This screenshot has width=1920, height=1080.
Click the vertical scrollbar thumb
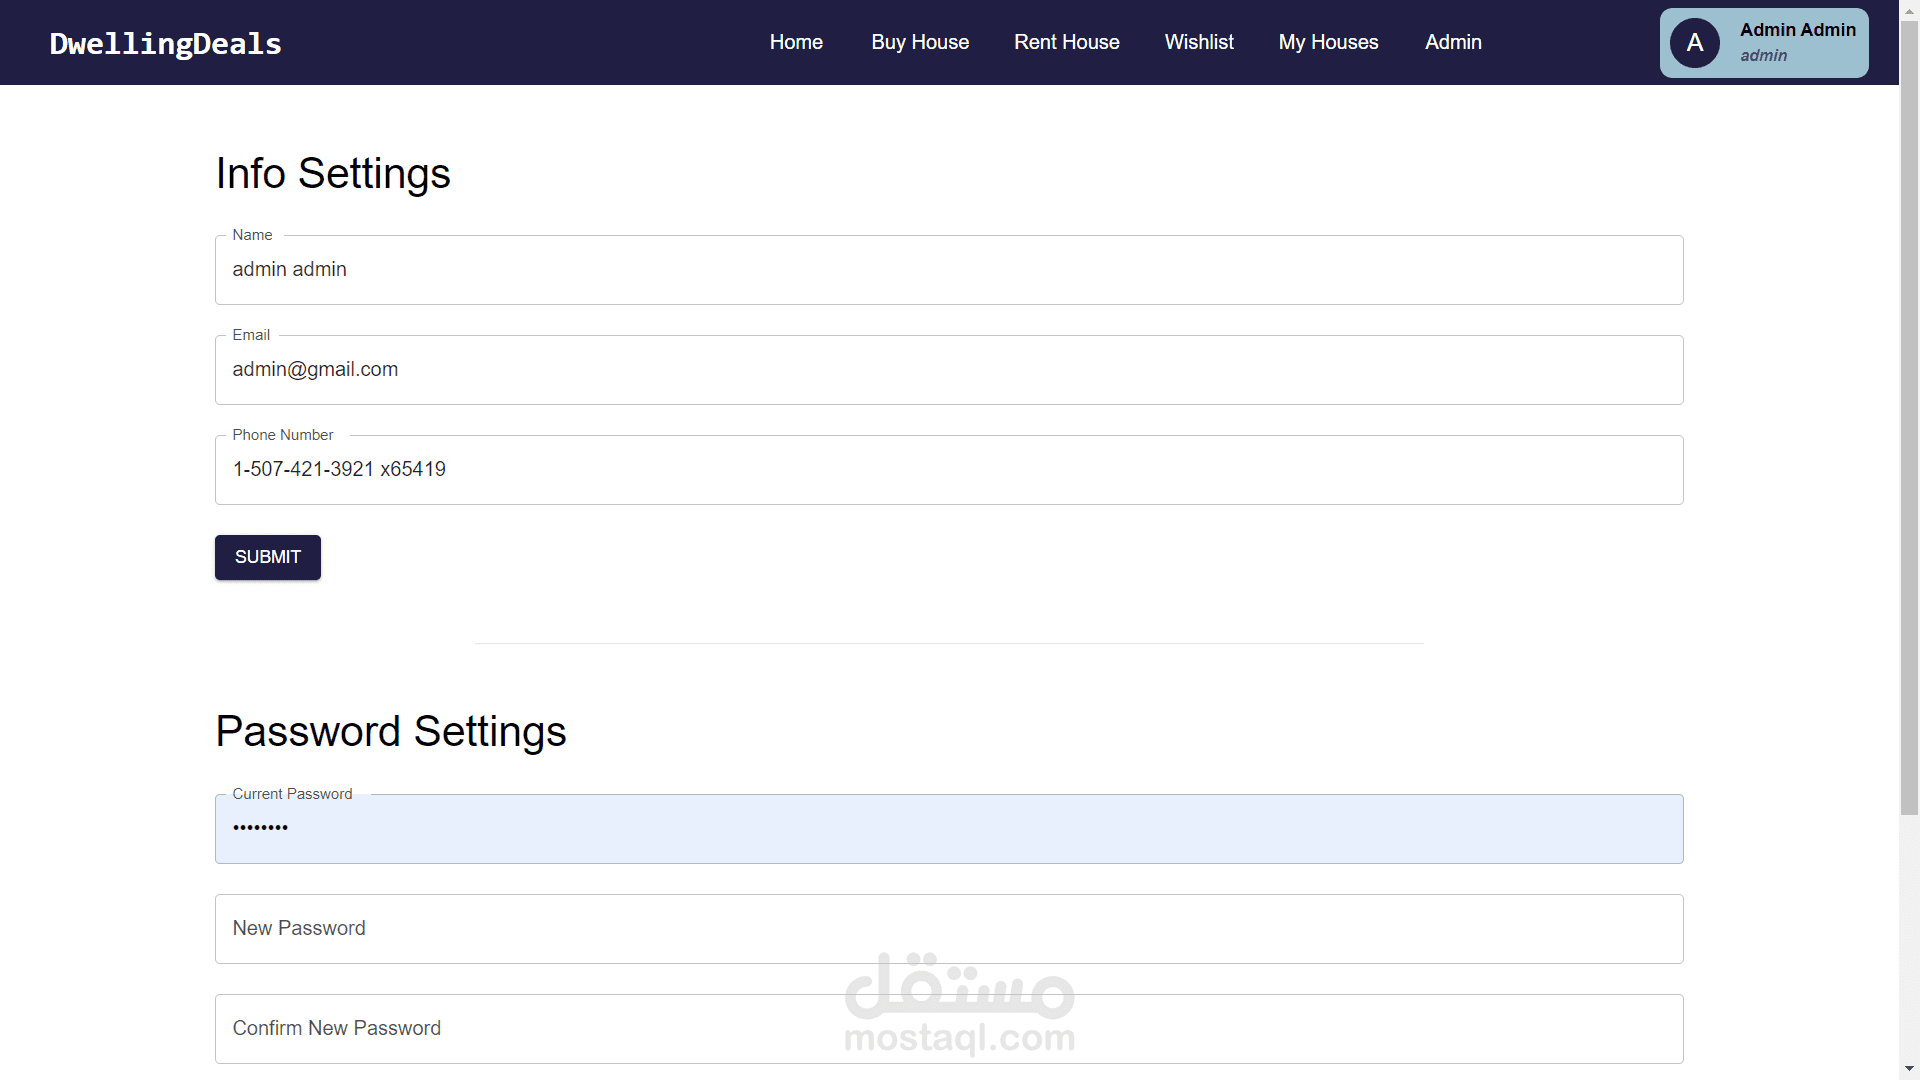(1909, 420)
